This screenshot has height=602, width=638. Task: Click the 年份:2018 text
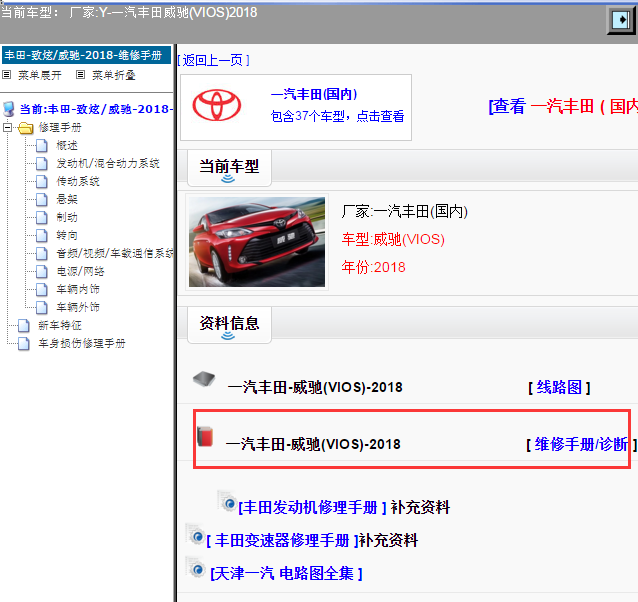374,267
